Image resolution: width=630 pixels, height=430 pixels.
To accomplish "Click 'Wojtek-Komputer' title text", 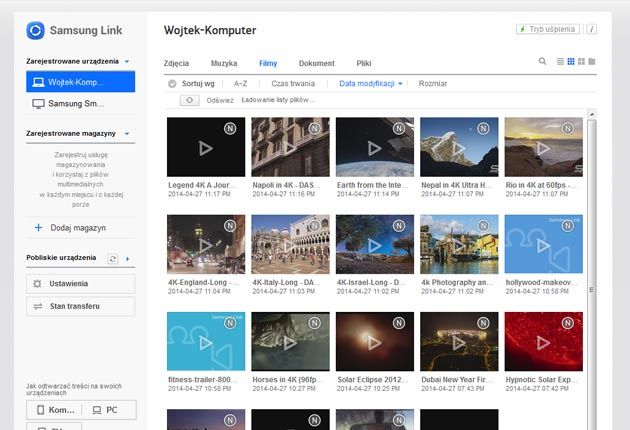I will pos(210,31).
